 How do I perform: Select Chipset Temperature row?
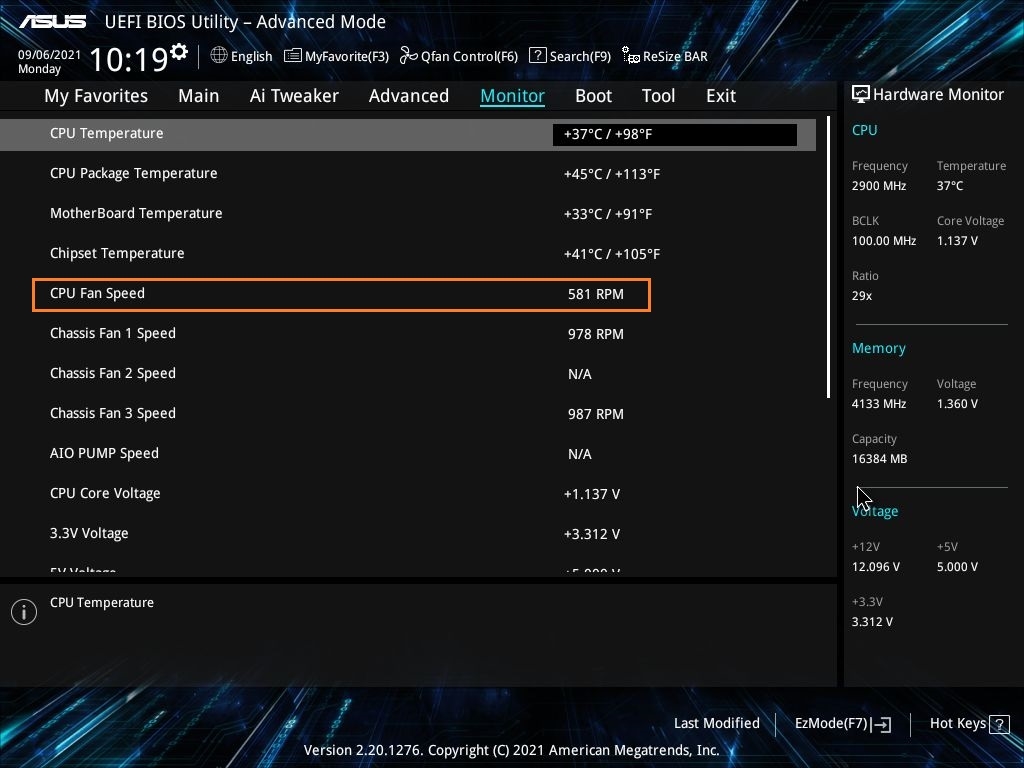click(x=408, y=253)
